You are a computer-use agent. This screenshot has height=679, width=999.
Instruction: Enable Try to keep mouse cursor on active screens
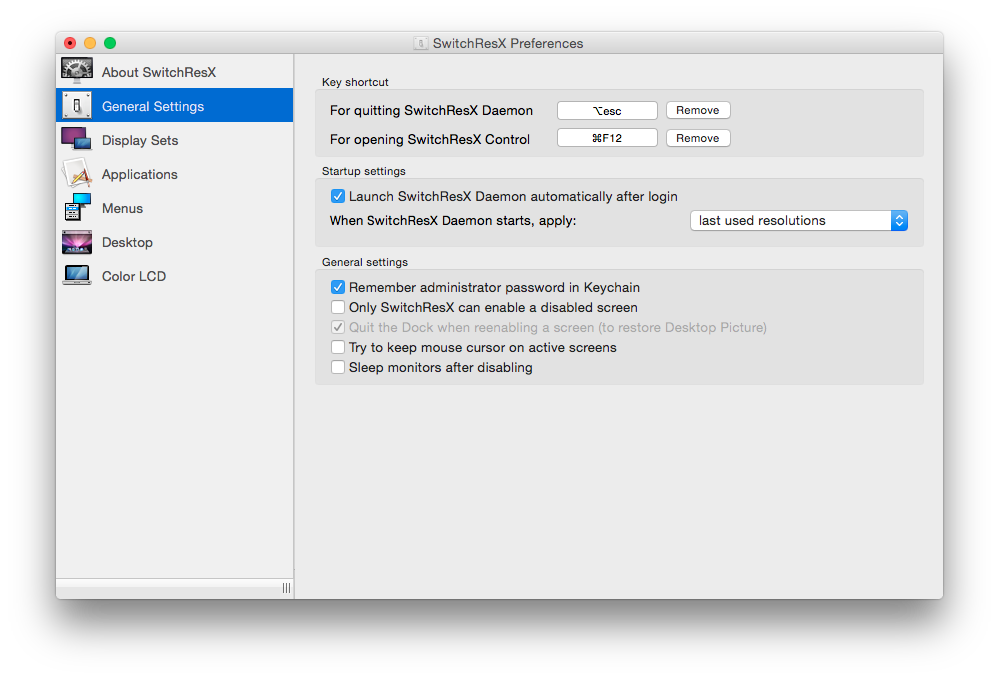(x=338, y=347)
